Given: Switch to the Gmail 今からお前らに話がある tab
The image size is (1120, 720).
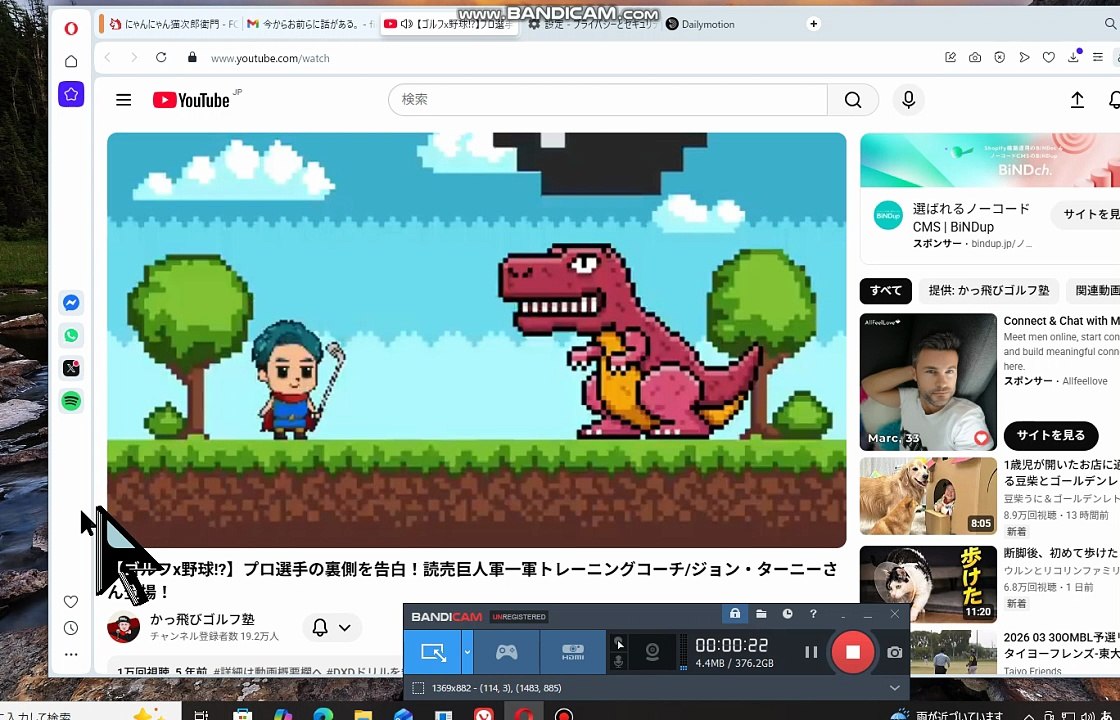Looking at the screenshot, I should [310, 24].
